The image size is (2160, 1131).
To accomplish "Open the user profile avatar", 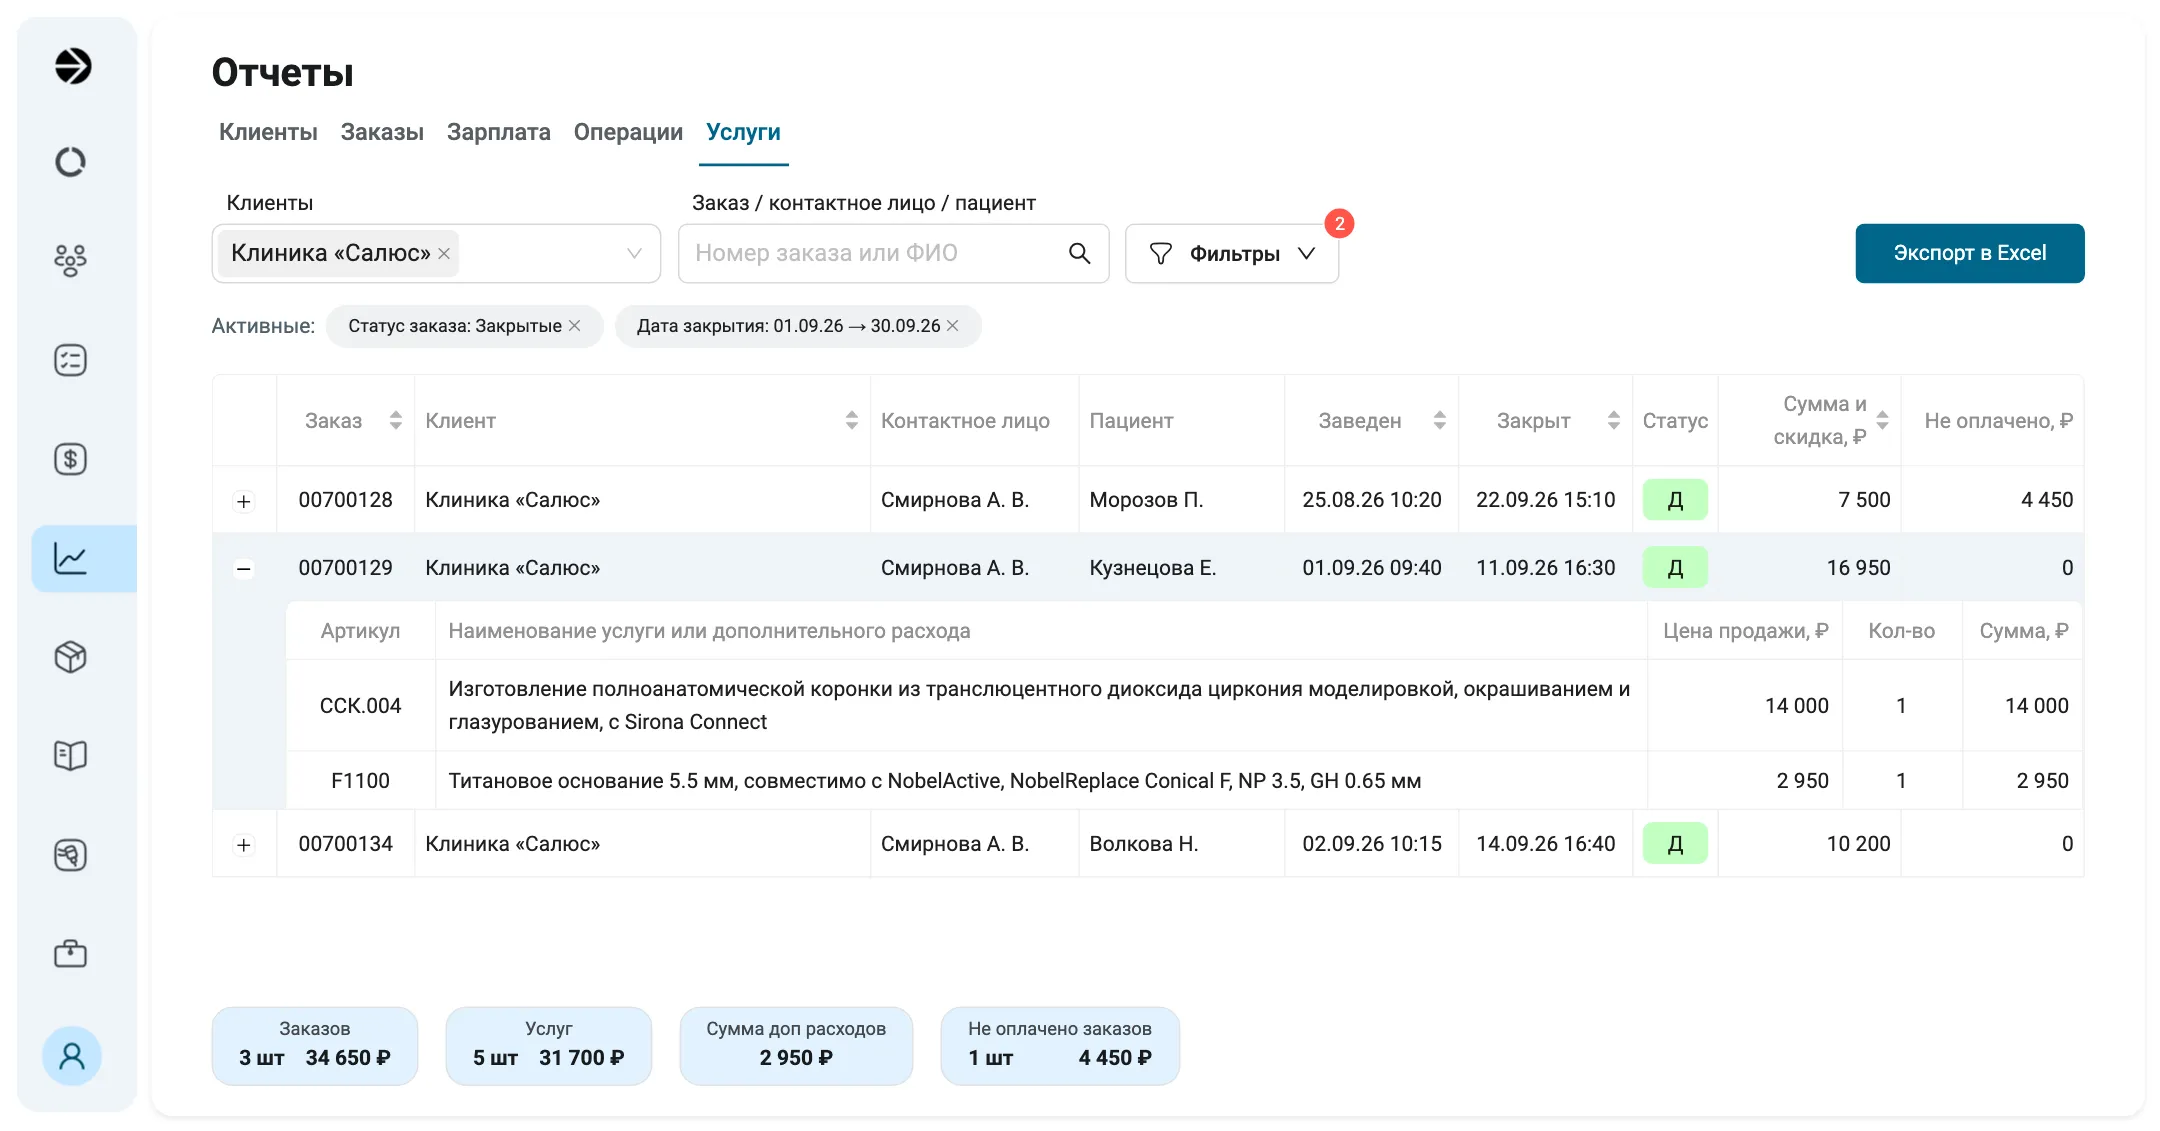I will (72, 1056).
